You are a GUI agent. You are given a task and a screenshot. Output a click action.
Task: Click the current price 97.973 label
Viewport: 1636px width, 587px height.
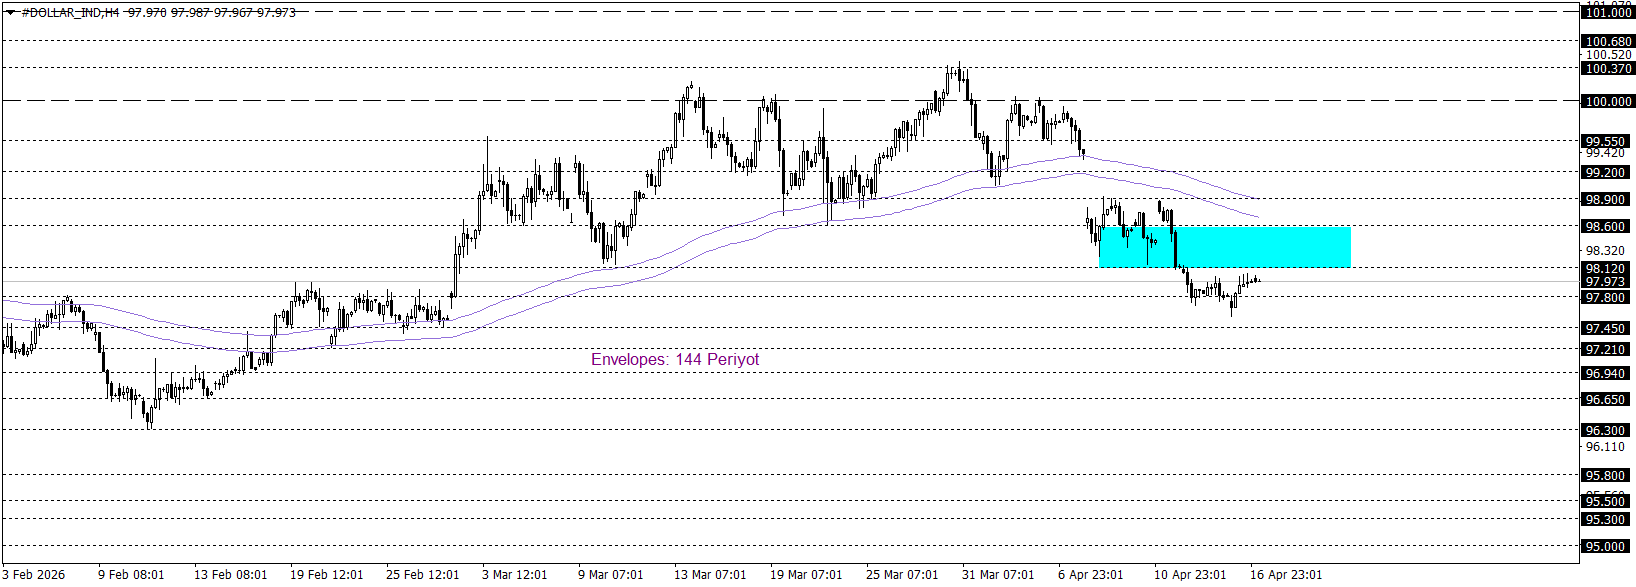[x=1605, y=282]
